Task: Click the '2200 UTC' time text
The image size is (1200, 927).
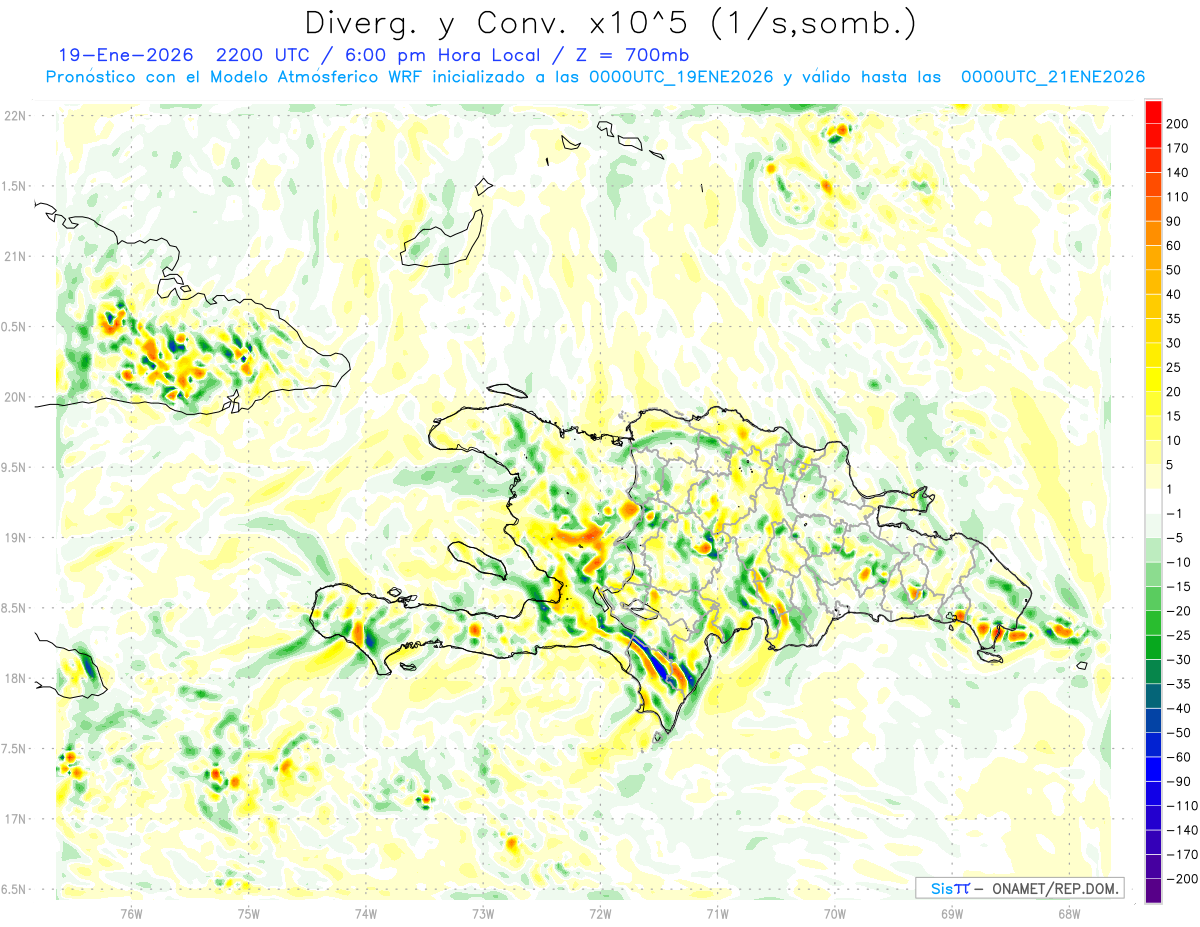Action: click(264, 55)
